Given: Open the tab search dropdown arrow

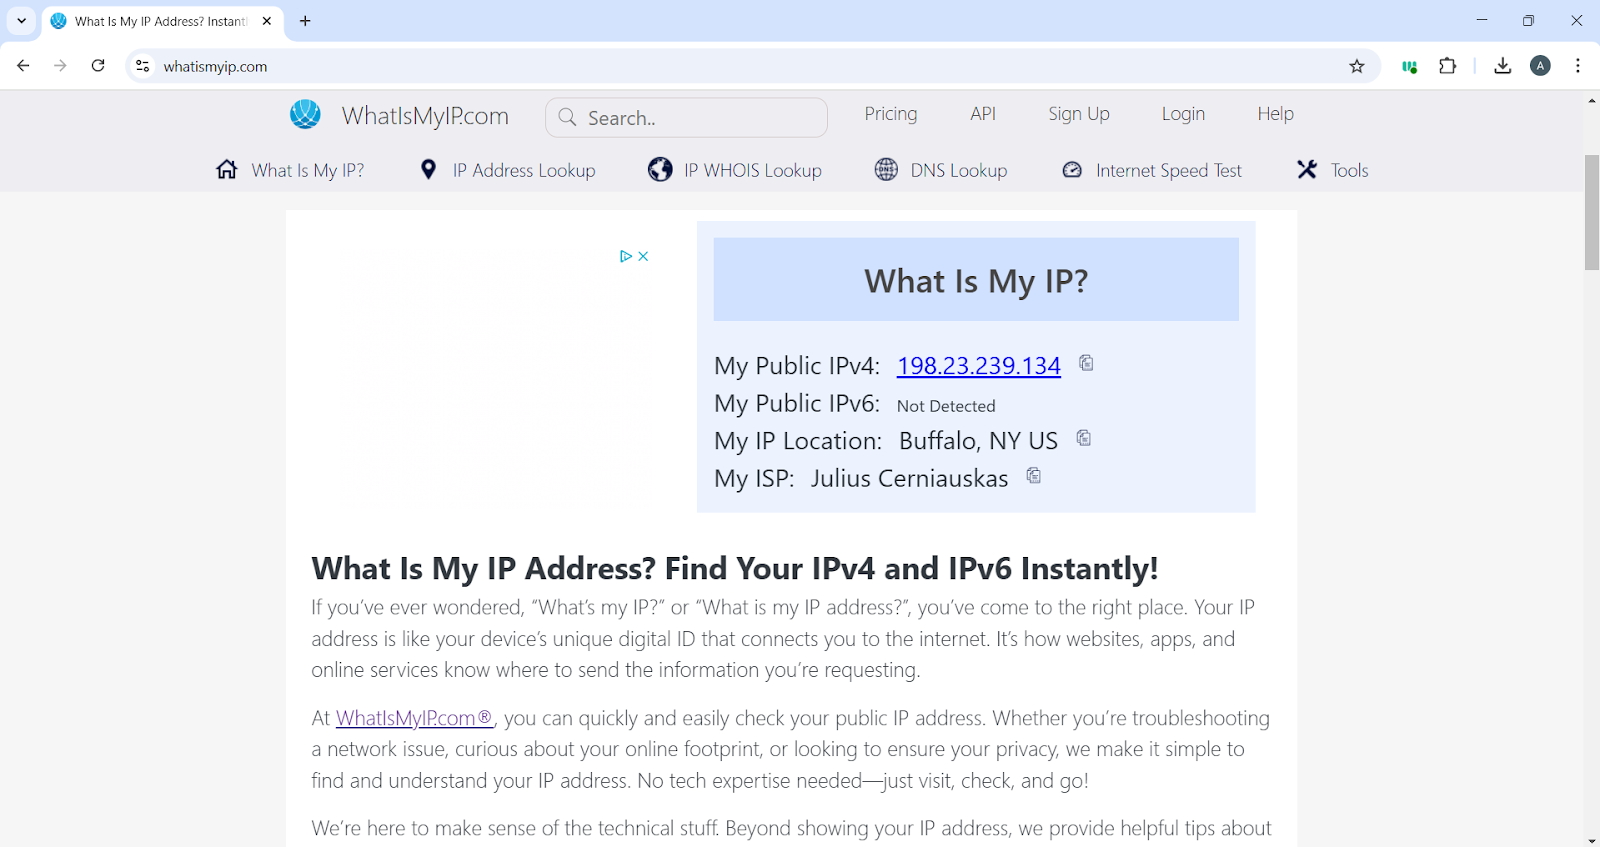Looking at the screenshot, I should [x=21, y=21].
